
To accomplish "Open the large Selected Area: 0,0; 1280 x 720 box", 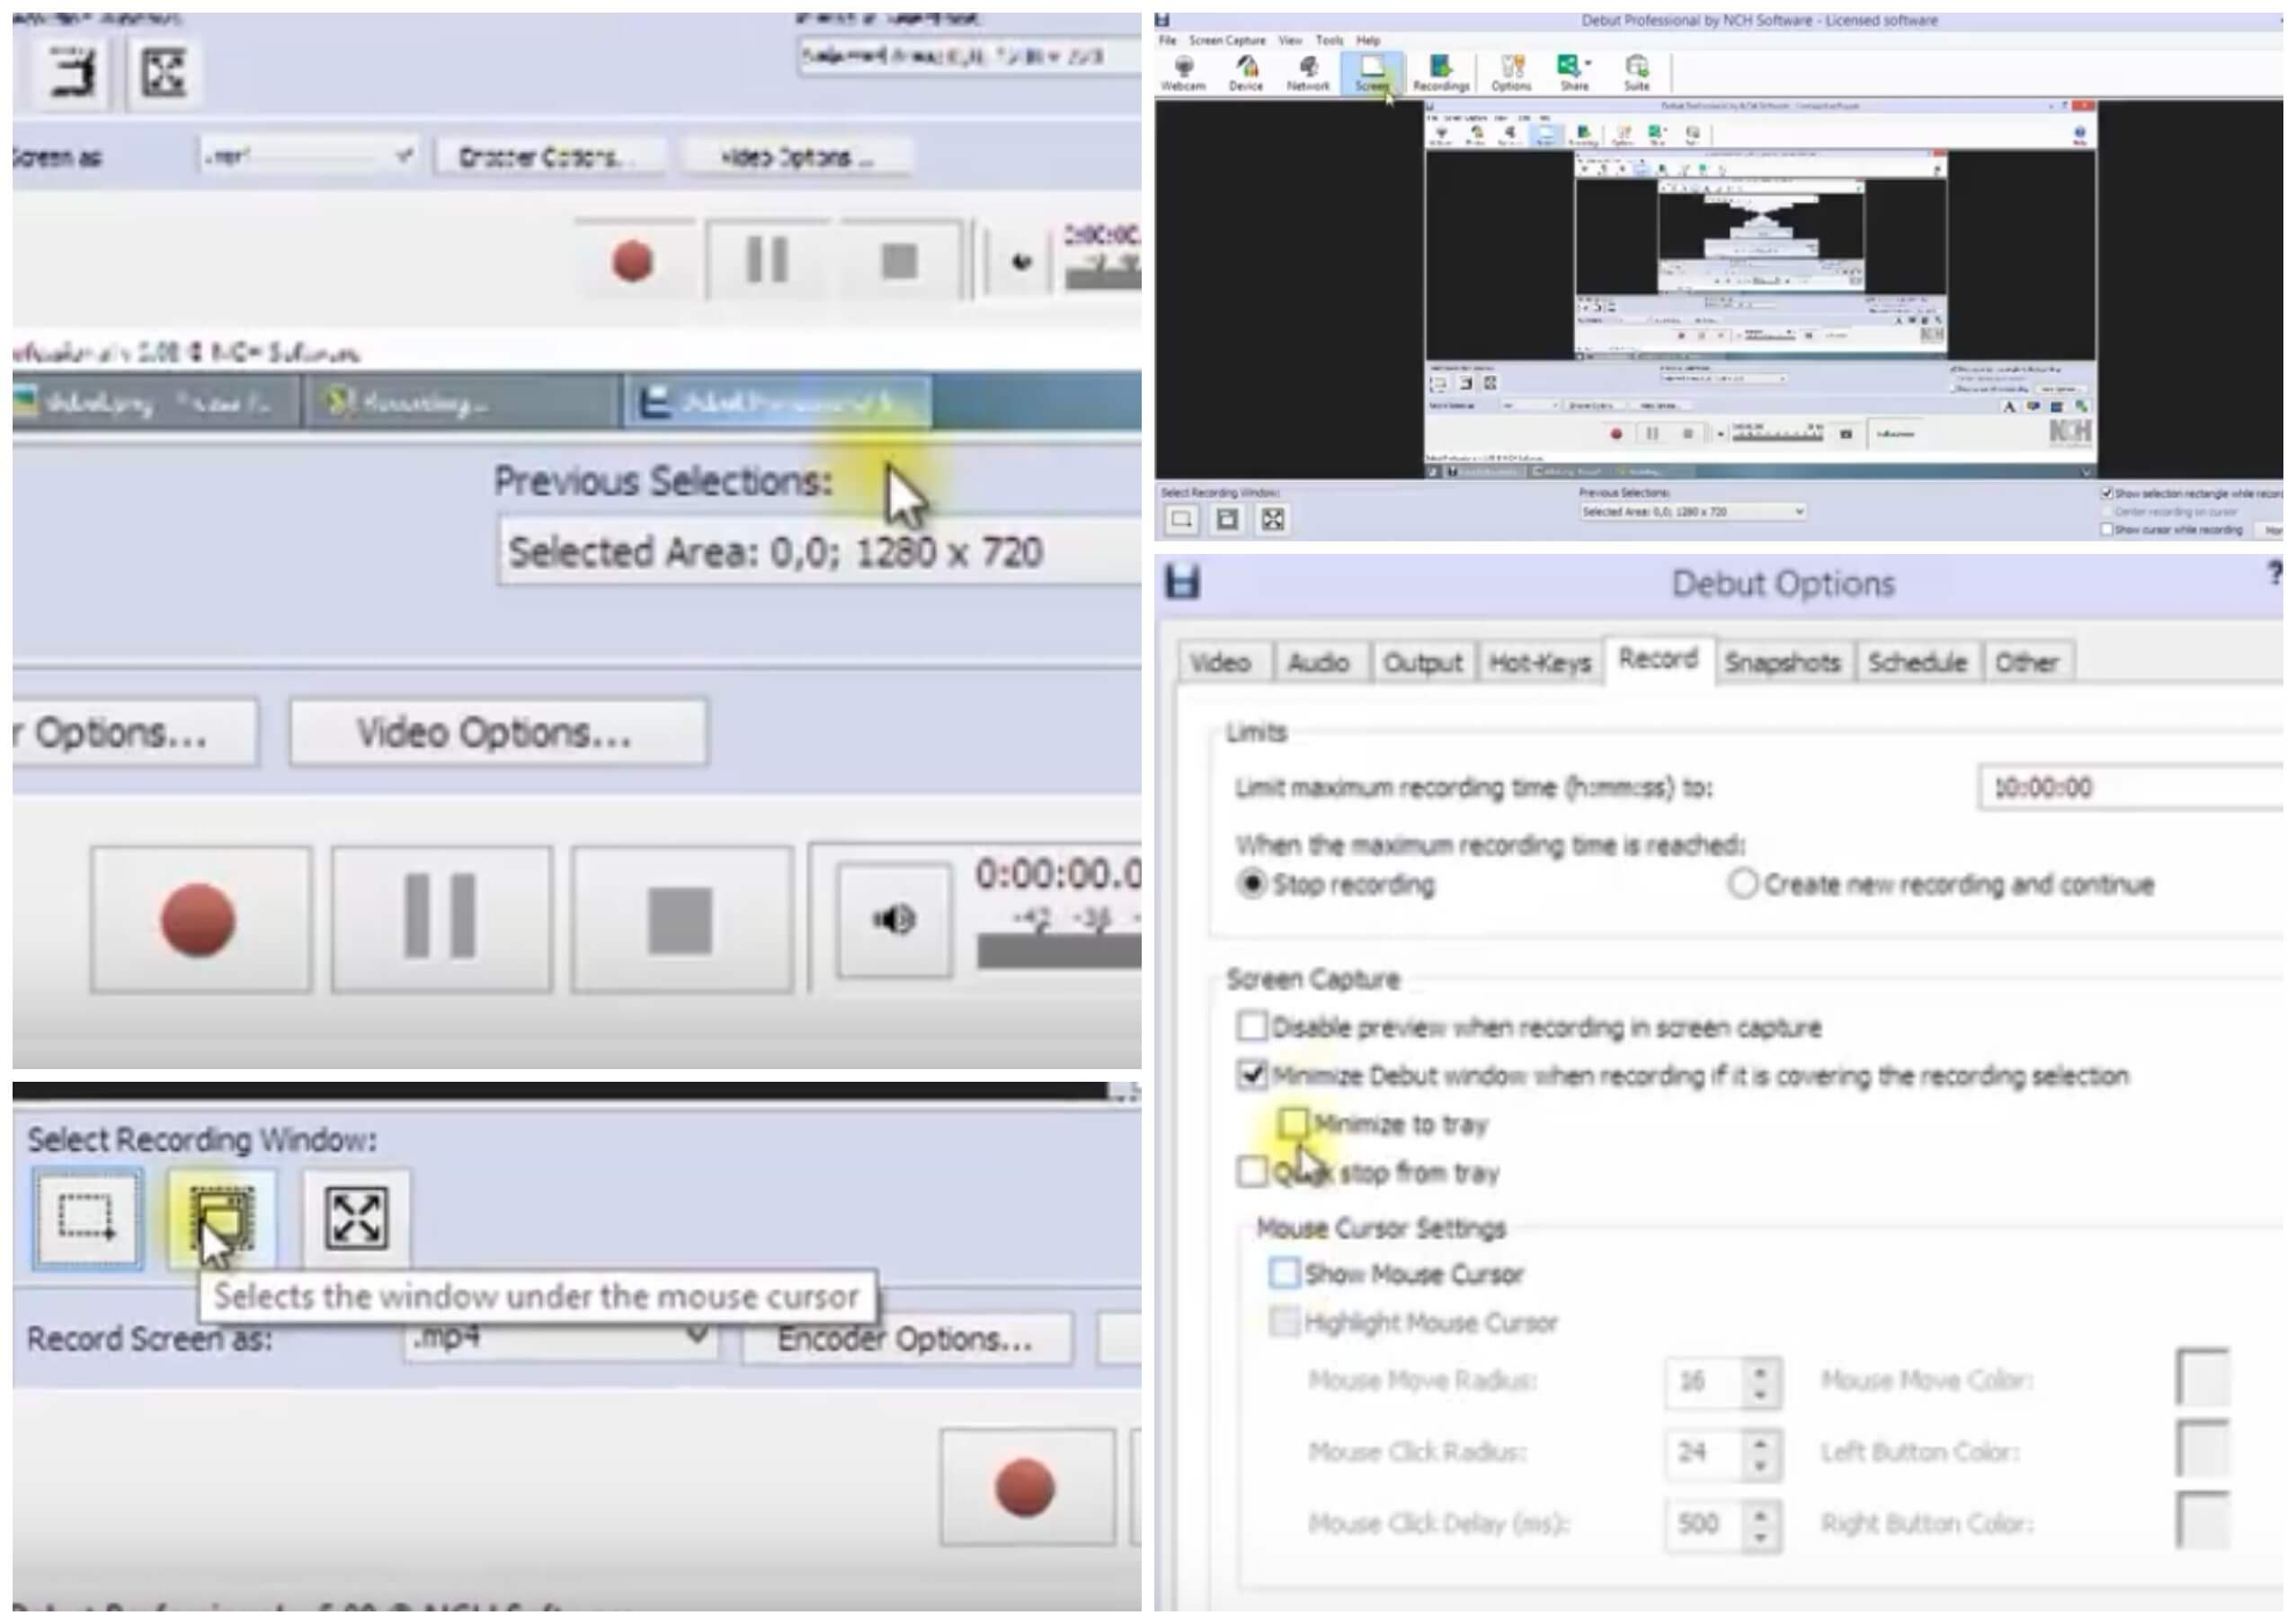I will [x=820, y=551].
